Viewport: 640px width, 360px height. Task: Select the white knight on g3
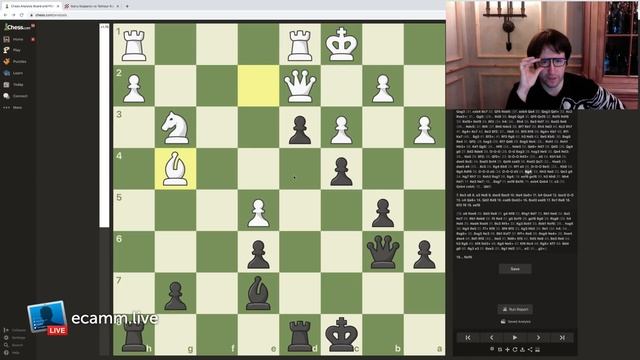(x=175, y=127)
